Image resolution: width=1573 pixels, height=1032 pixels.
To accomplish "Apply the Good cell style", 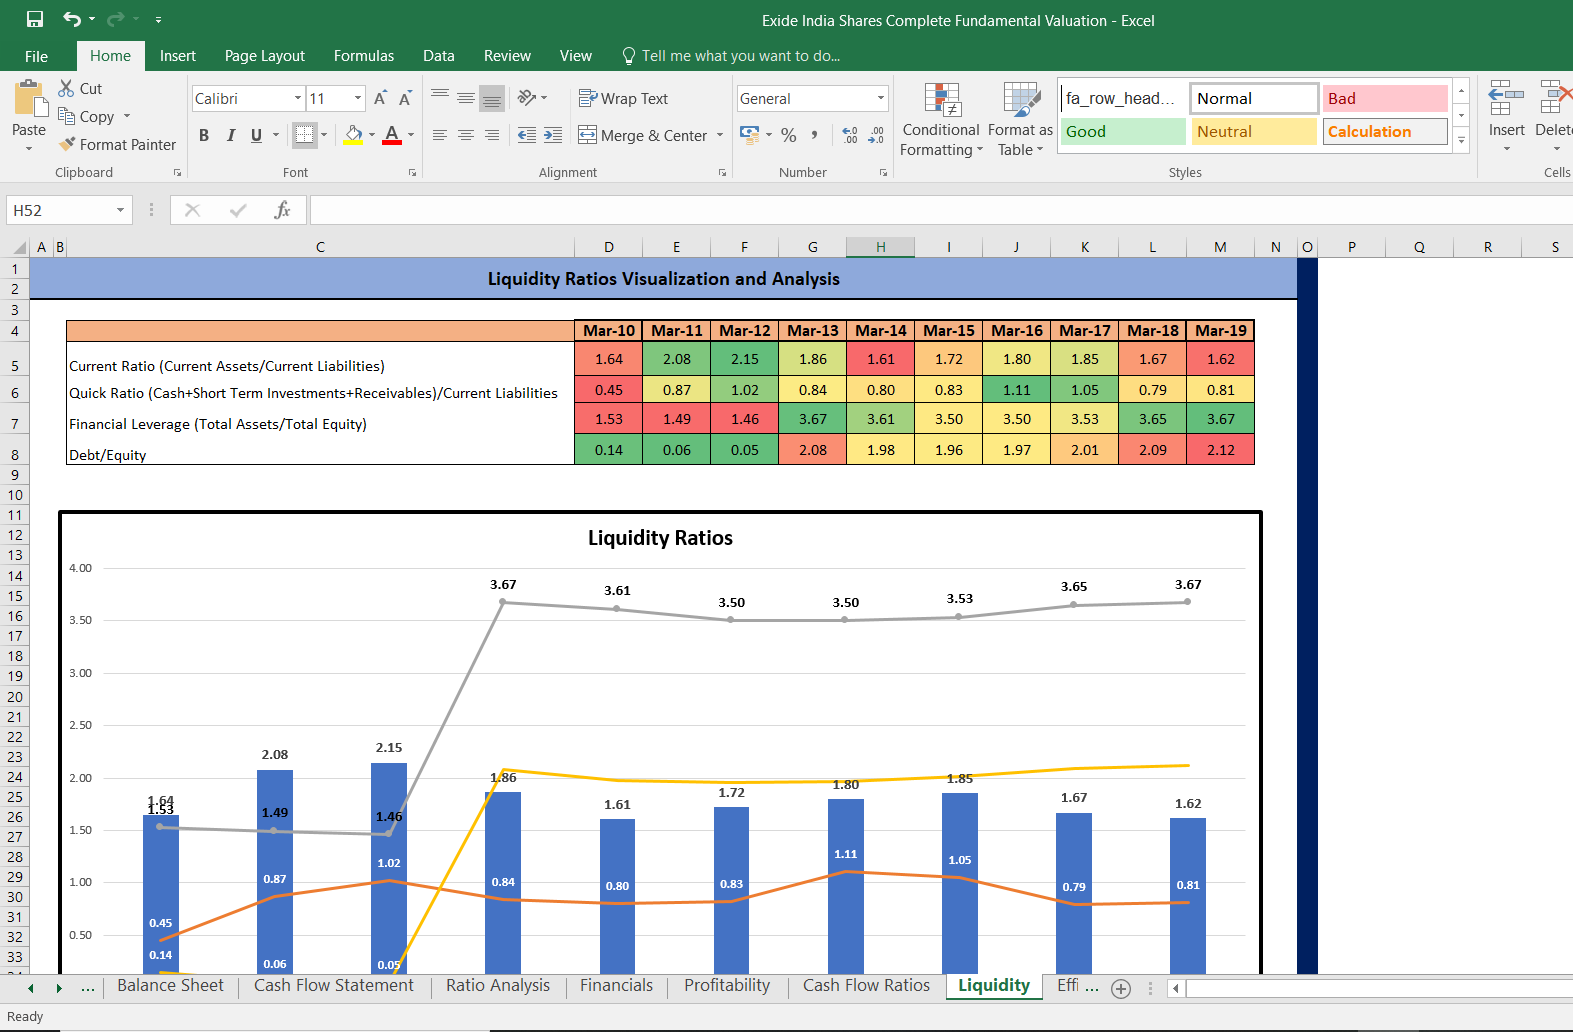I will pyautogui.click(x=1123, y=131).
